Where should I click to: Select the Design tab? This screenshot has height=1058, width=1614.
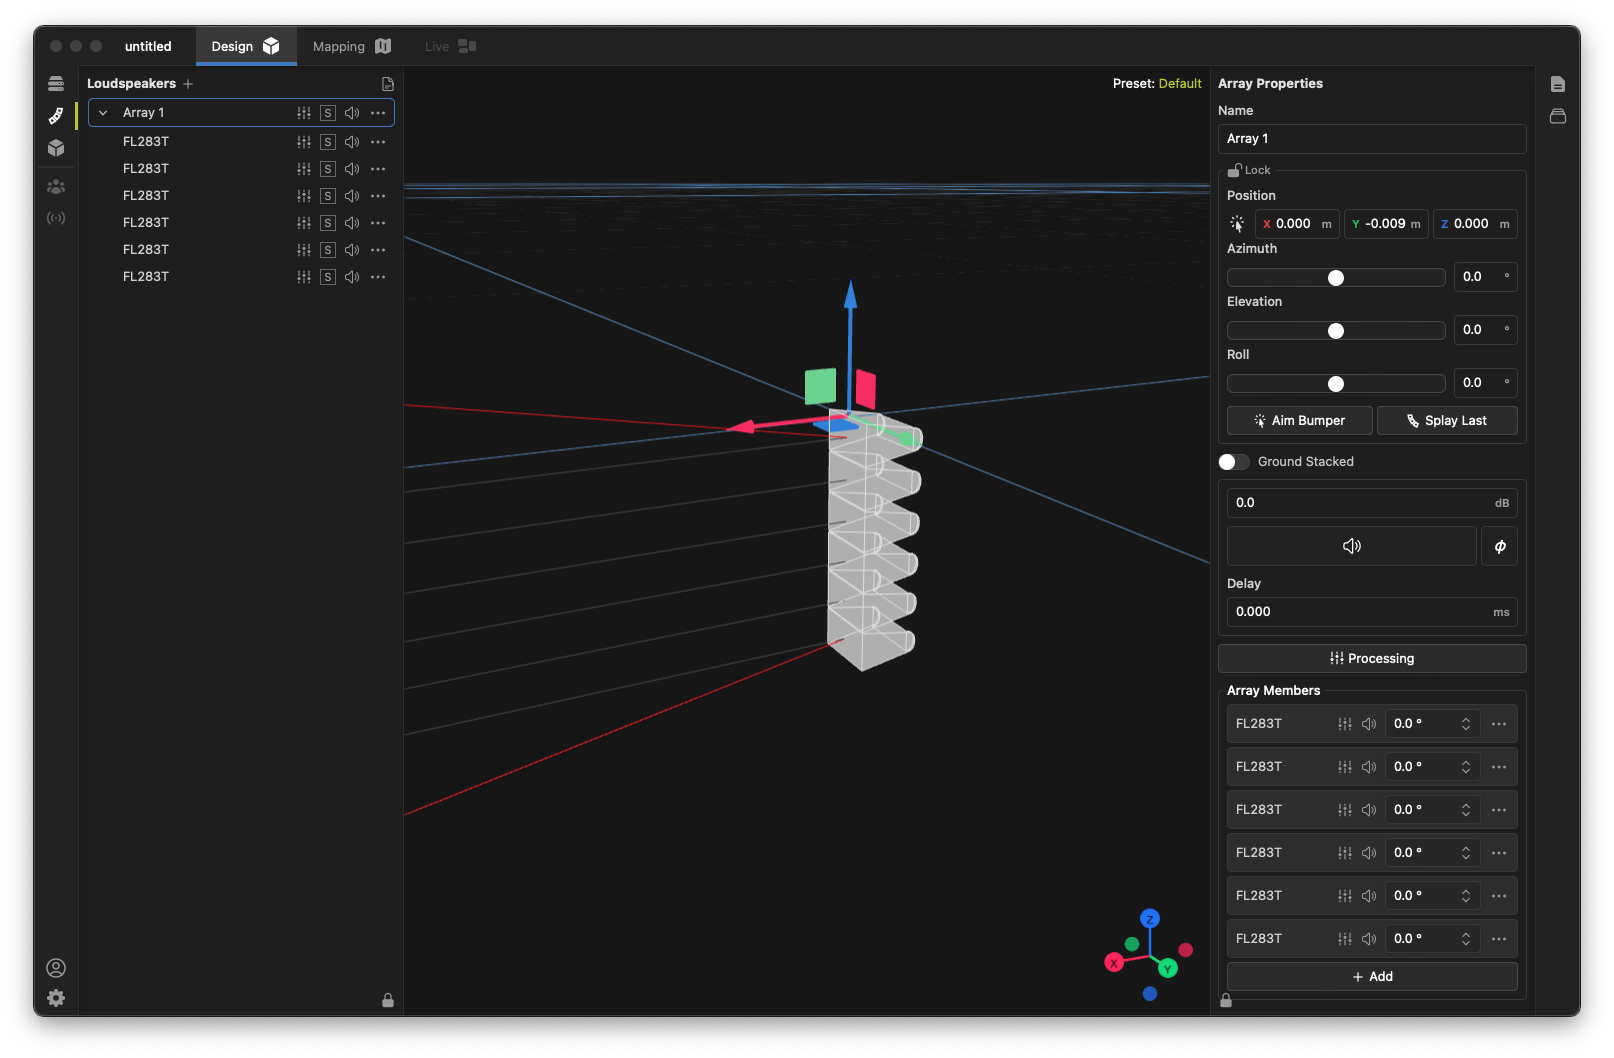point(245,47)
